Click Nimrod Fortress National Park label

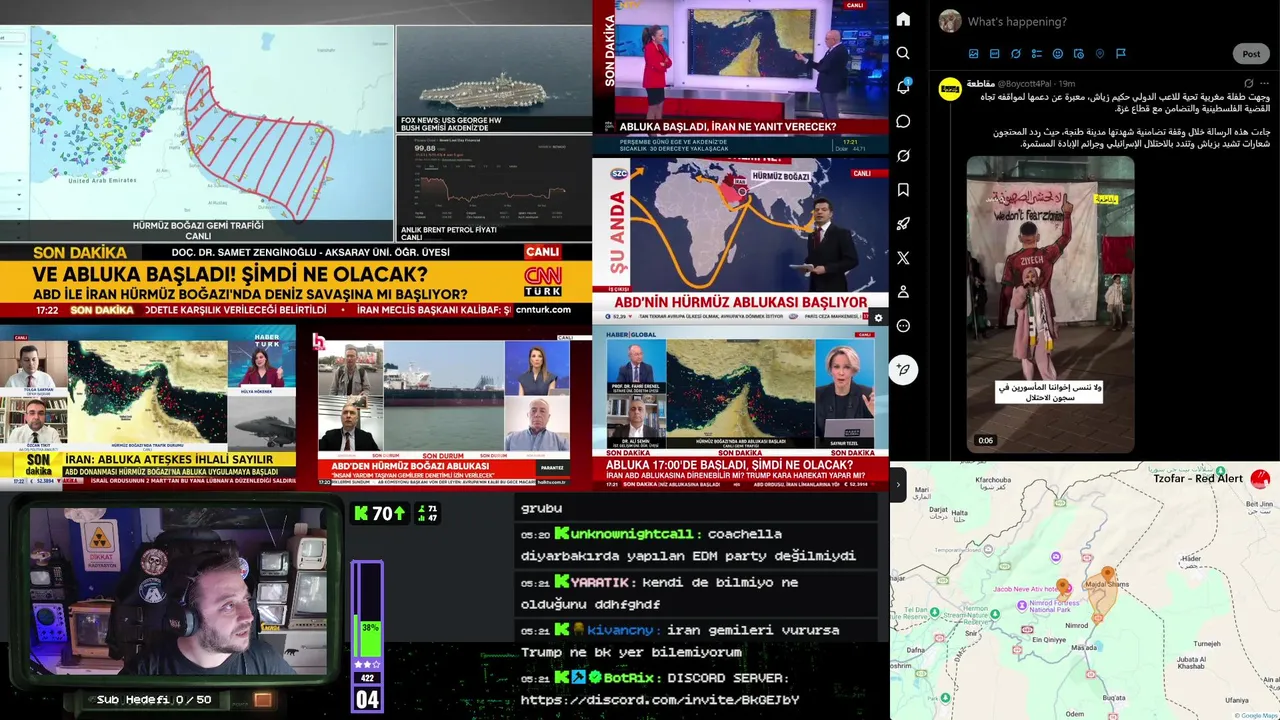point(1053,604)
